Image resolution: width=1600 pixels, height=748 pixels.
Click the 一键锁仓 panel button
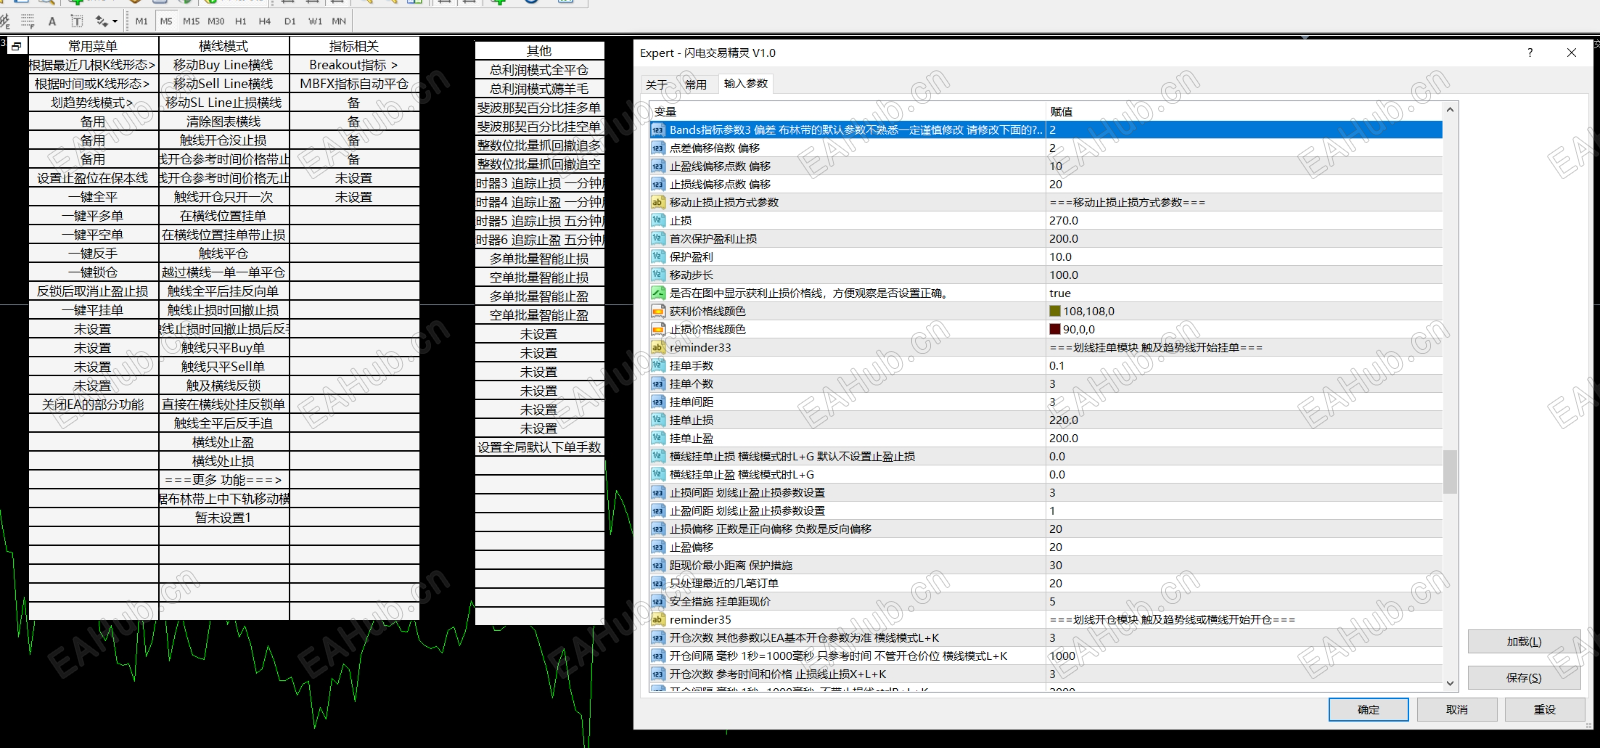[93, 272]
